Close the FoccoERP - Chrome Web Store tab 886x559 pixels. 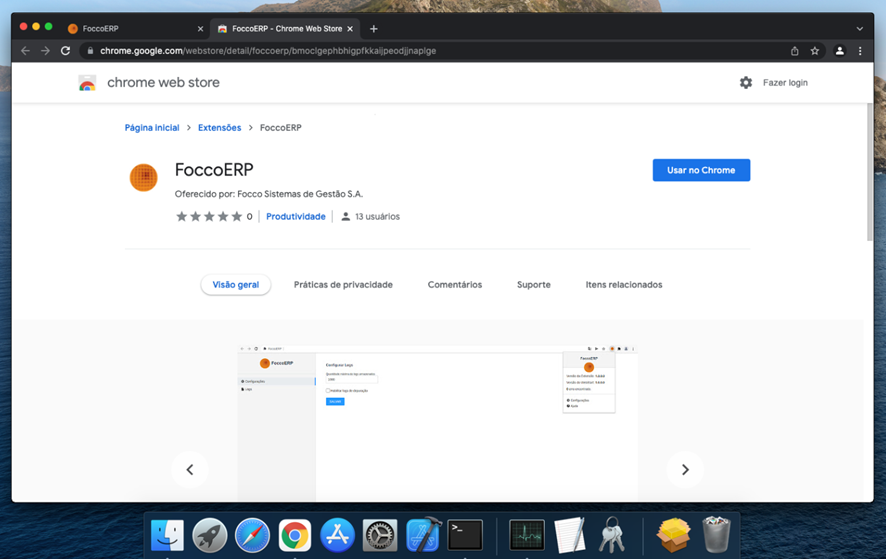350,29
